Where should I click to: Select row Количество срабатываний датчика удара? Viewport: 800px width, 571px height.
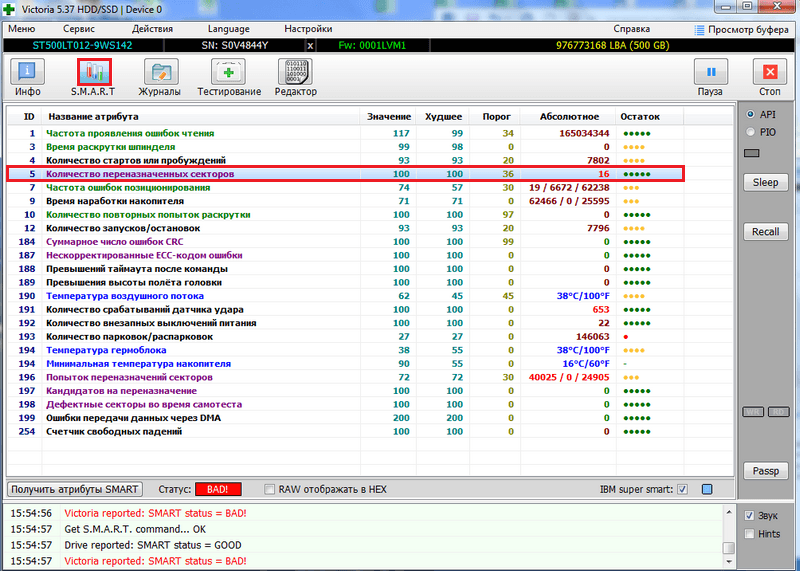click(345, 310)
